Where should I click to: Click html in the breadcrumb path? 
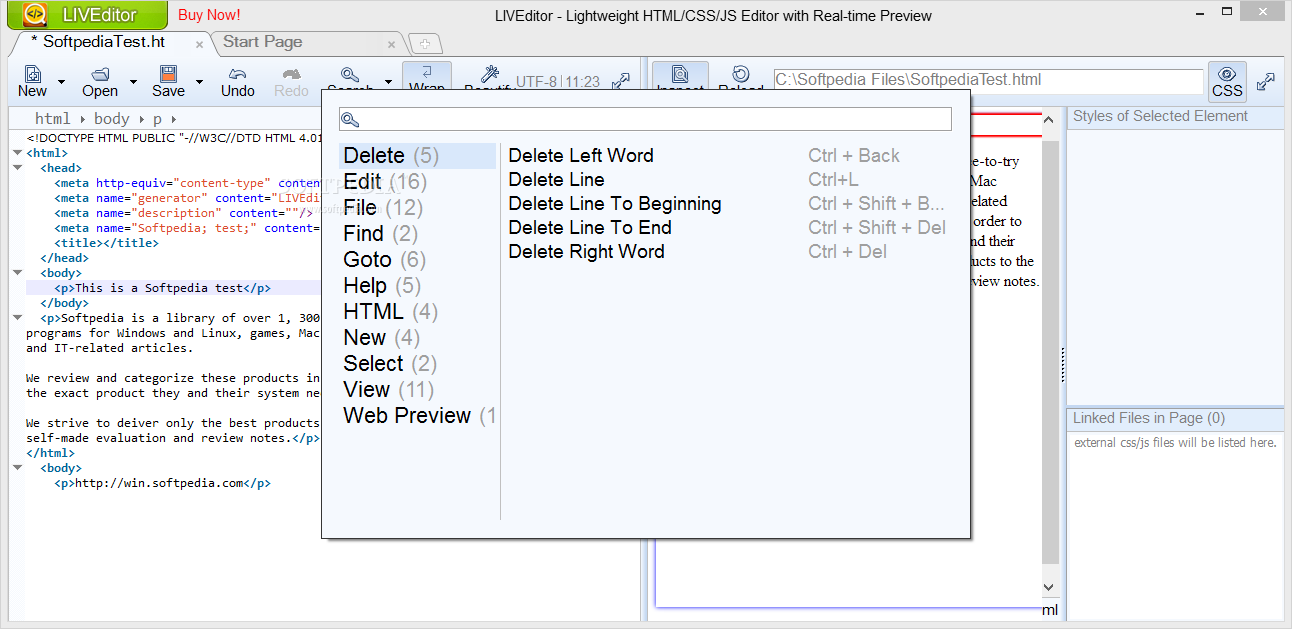pos(53,119)
